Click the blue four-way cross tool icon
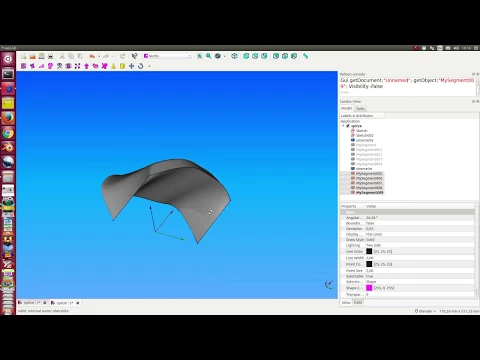The height and width of the screenshot is (360, 480). 131,66
